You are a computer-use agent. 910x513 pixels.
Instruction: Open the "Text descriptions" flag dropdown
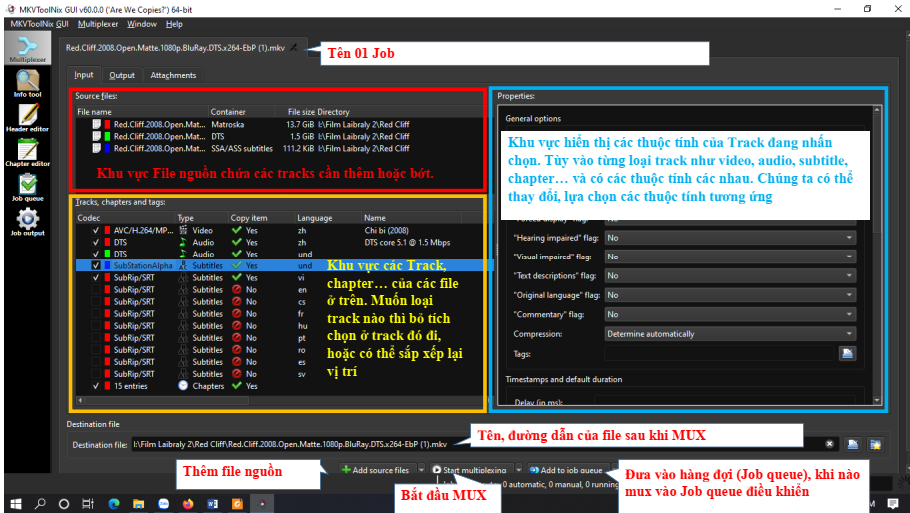pos(730,276)
